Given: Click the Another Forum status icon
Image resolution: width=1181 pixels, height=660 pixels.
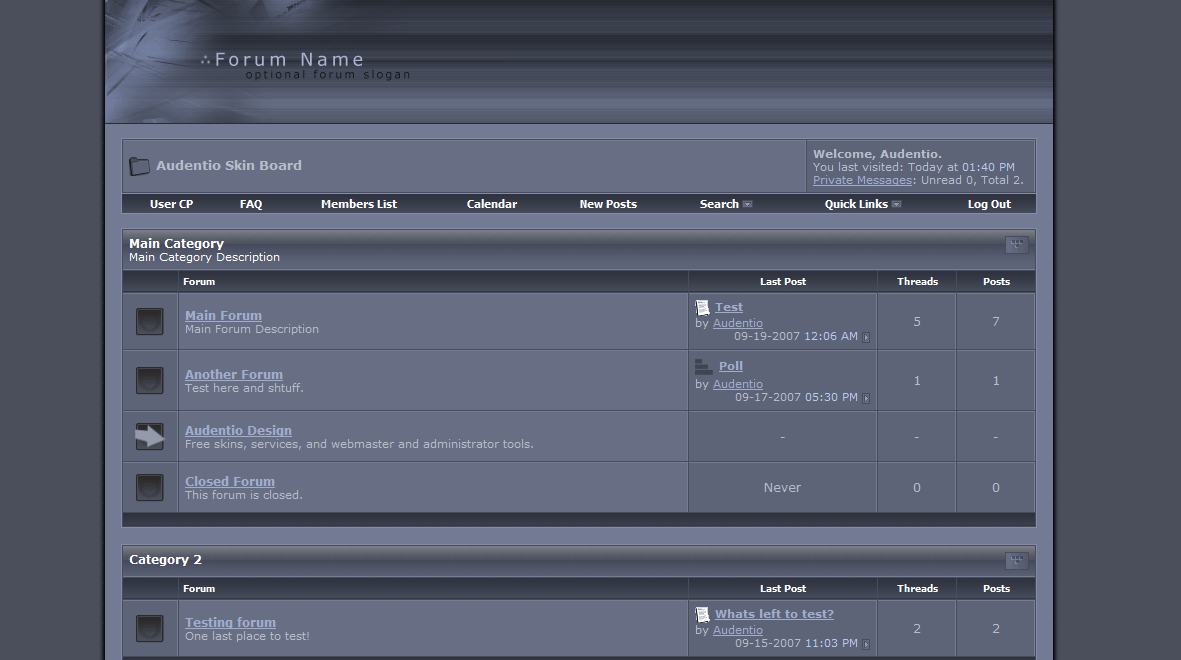Looking at the screenshot, I should pyautogui.click(x=149, y=380).
